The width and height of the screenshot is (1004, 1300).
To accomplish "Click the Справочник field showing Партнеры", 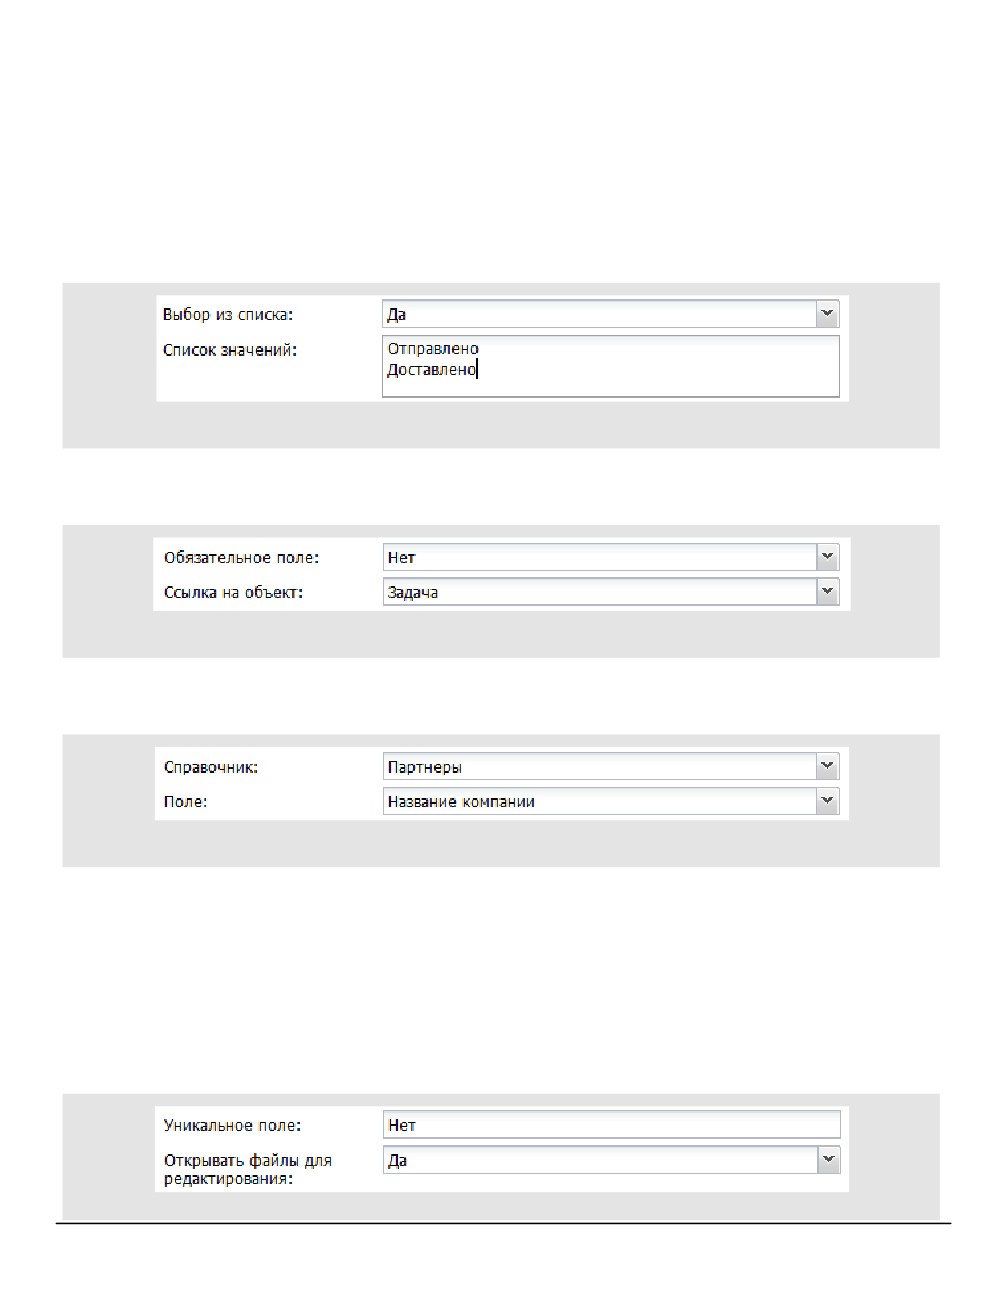I will point(610,767).
